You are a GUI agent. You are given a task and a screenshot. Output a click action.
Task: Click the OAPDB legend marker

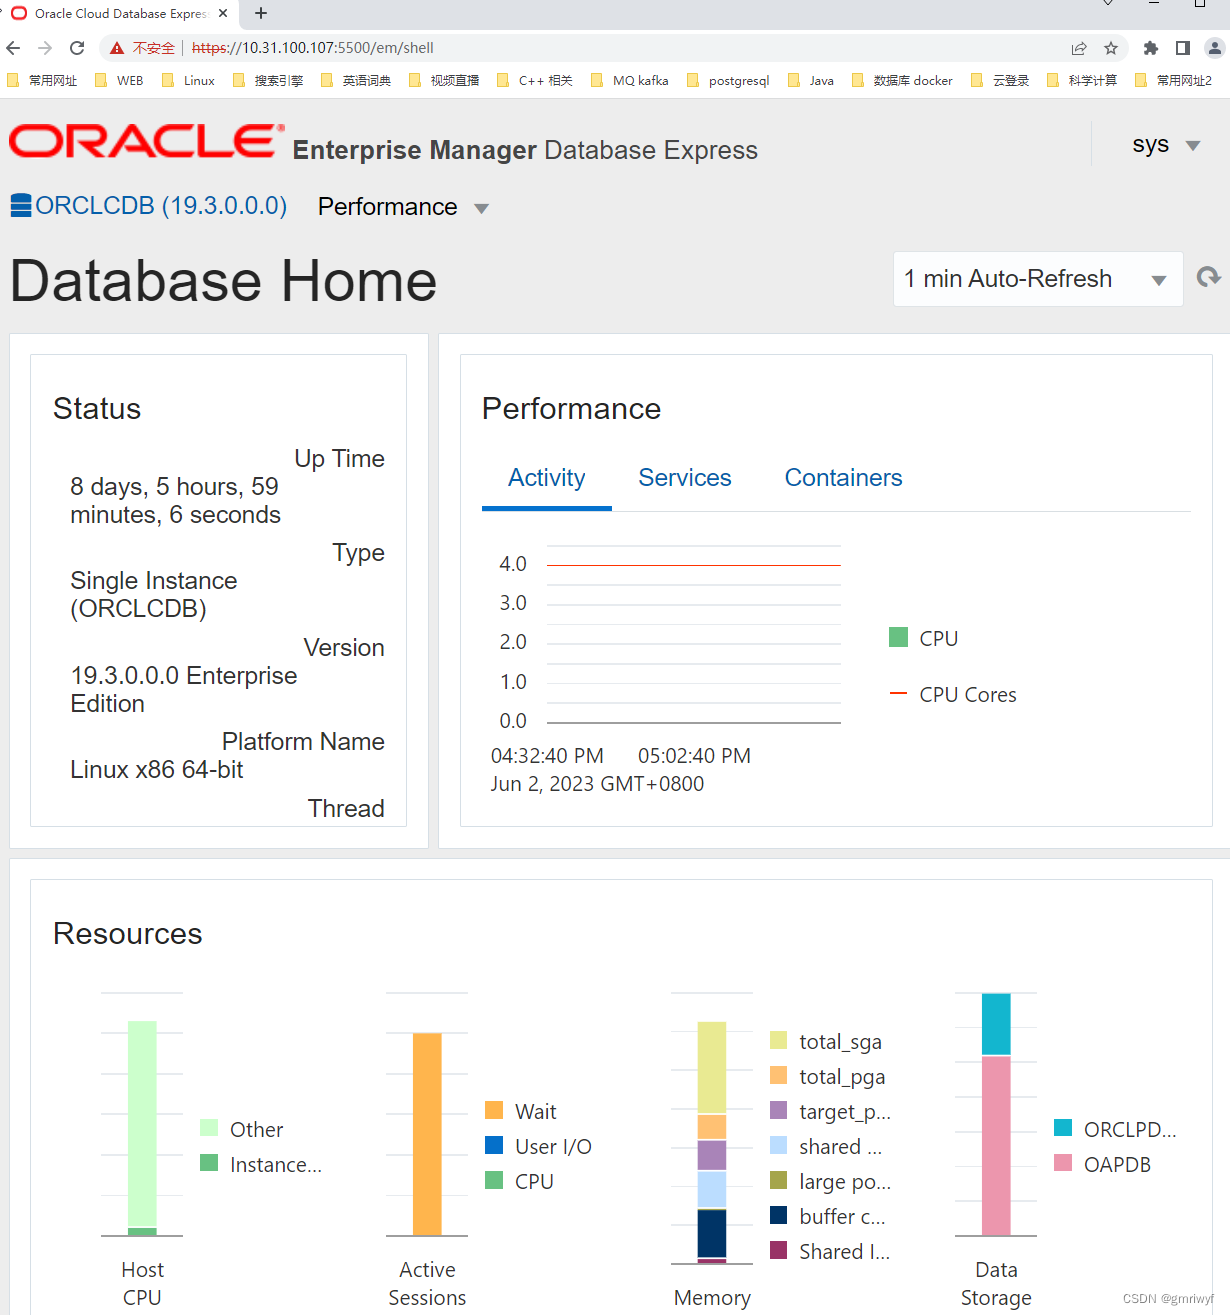click(x=1063, y=1163)
